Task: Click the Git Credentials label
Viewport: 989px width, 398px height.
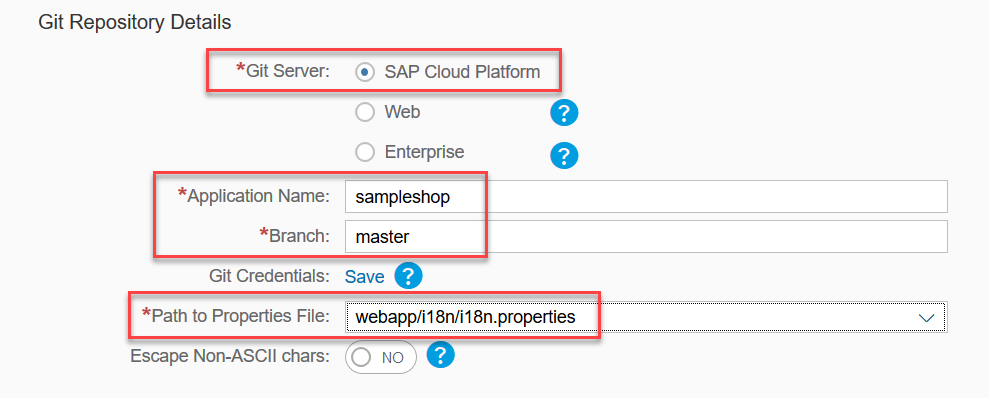Action: (x=270, y=276)
